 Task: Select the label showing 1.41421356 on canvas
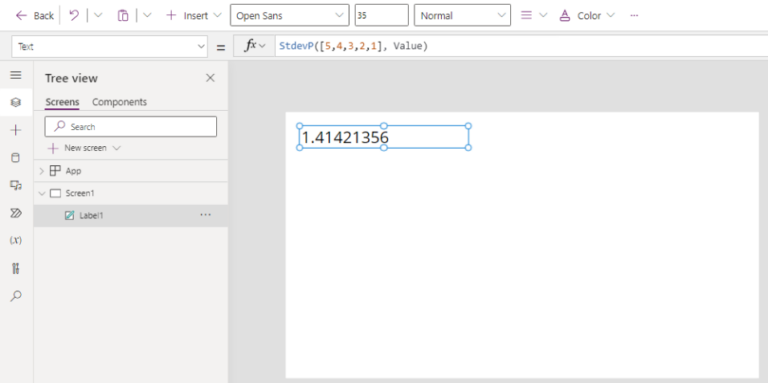click(384, 137)
